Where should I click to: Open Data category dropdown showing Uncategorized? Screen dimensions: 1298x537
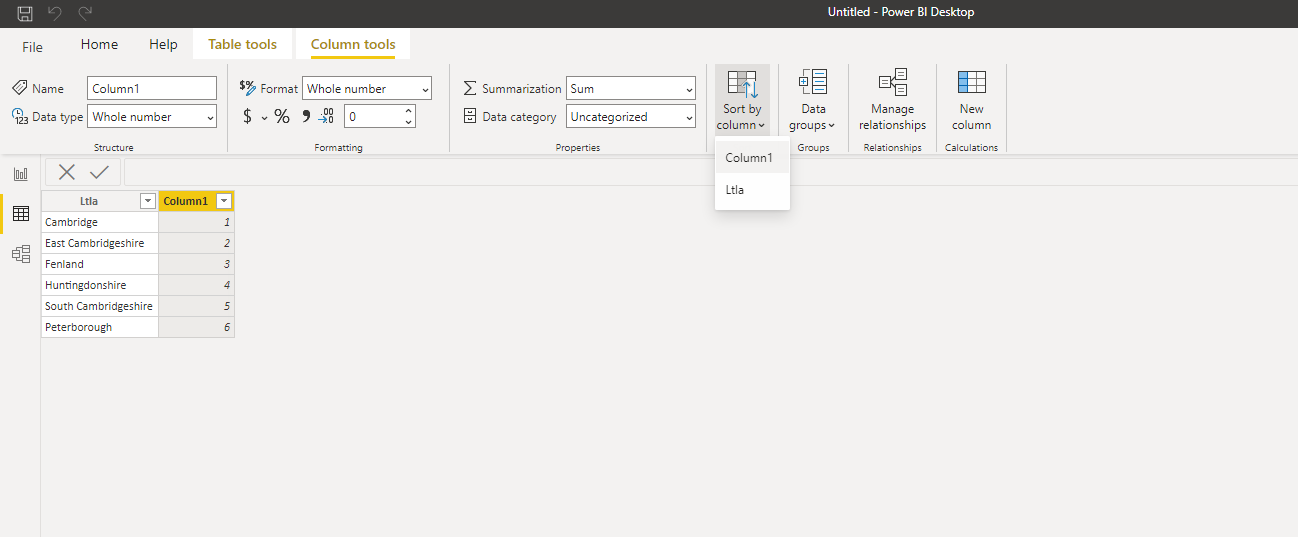631,116
